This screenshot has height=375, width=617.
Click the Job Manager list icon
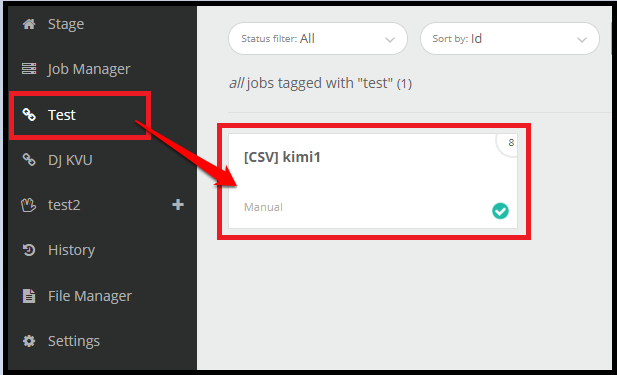click(x=29, y=69)
